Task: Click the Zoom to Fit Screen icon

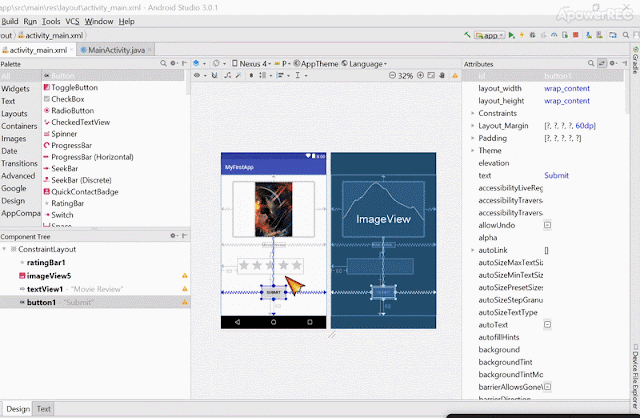Action: coord(431,76)
